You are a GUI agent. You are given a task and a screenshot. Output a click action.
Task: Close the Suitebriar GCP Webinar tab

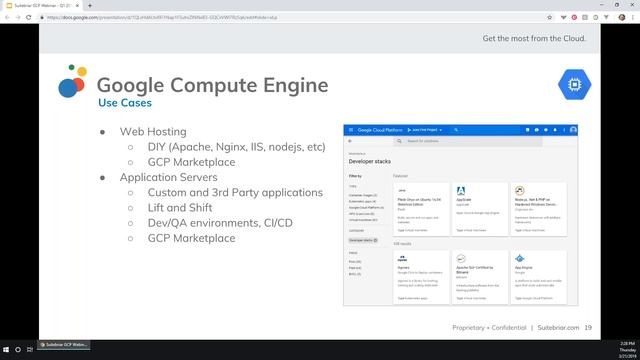pos(77,6)
